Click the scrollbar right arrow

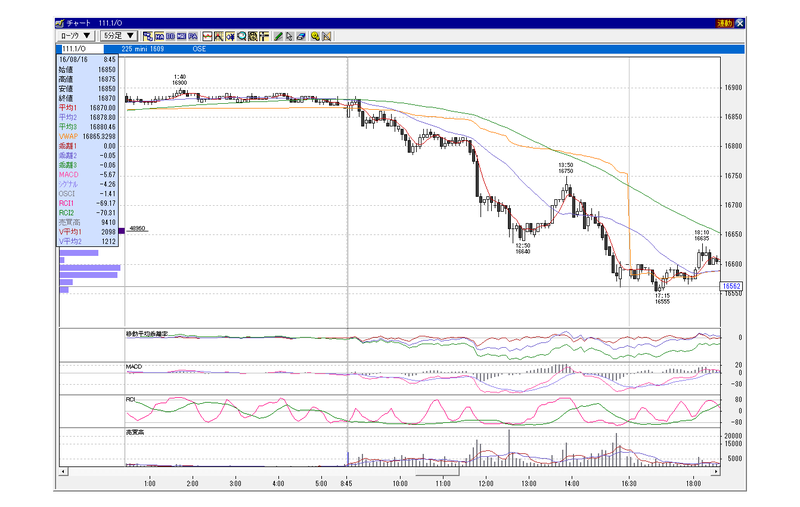coord(716,471)
